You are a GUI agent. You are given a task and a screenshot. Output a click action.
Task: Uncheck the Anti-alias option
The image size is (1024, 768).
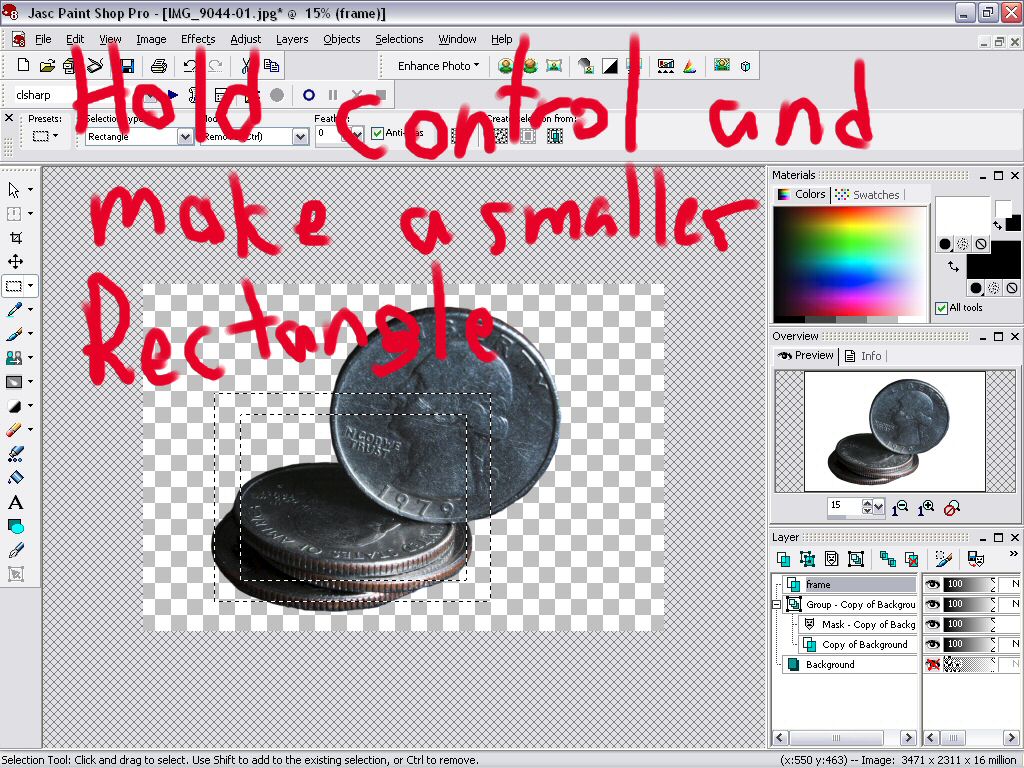click(x=376, y=132)
